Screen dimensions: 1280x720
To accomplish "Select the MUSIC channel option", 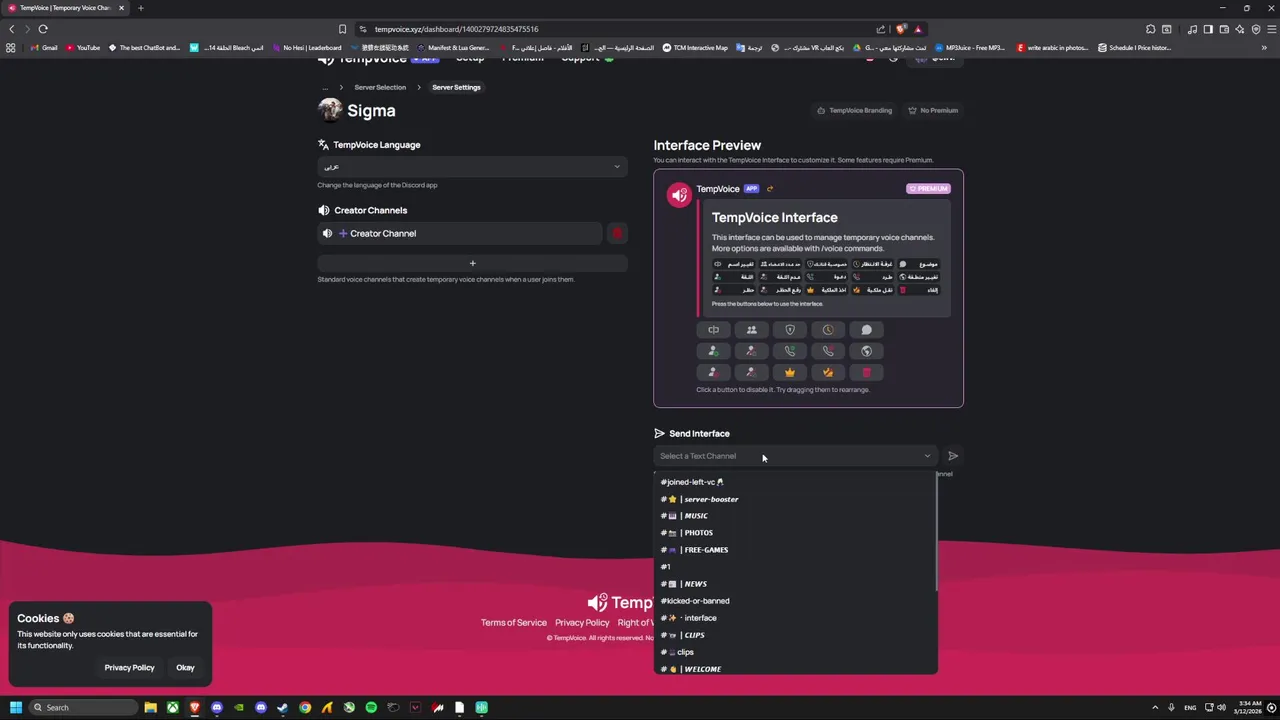I will tap(795, 516).
